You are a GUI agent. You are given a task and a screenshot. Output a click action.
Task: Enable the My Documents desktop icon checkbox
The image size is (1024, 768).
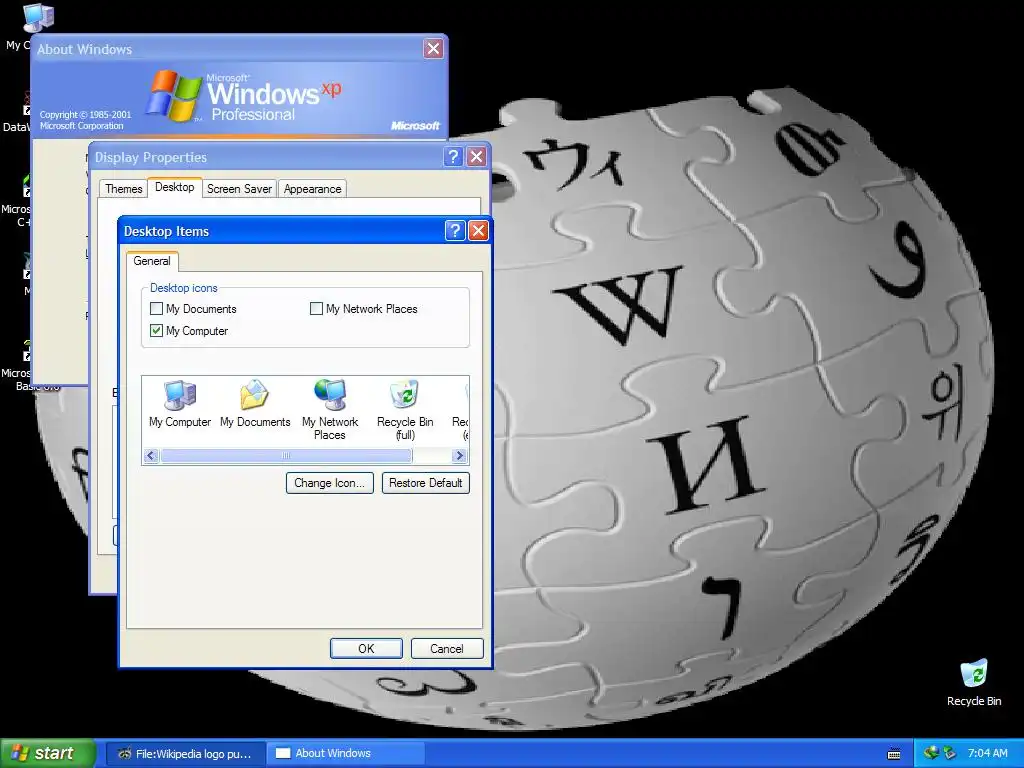point(156,308)
